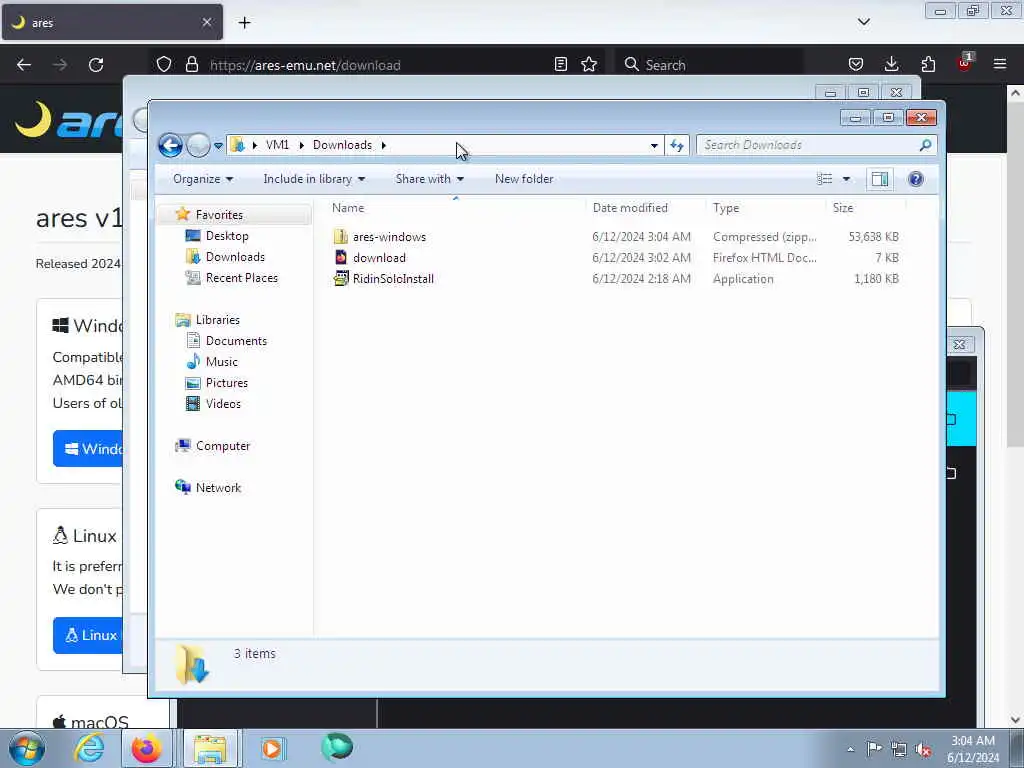Open a new Firefox tab
1024x768 pixels.
[244, 23]
